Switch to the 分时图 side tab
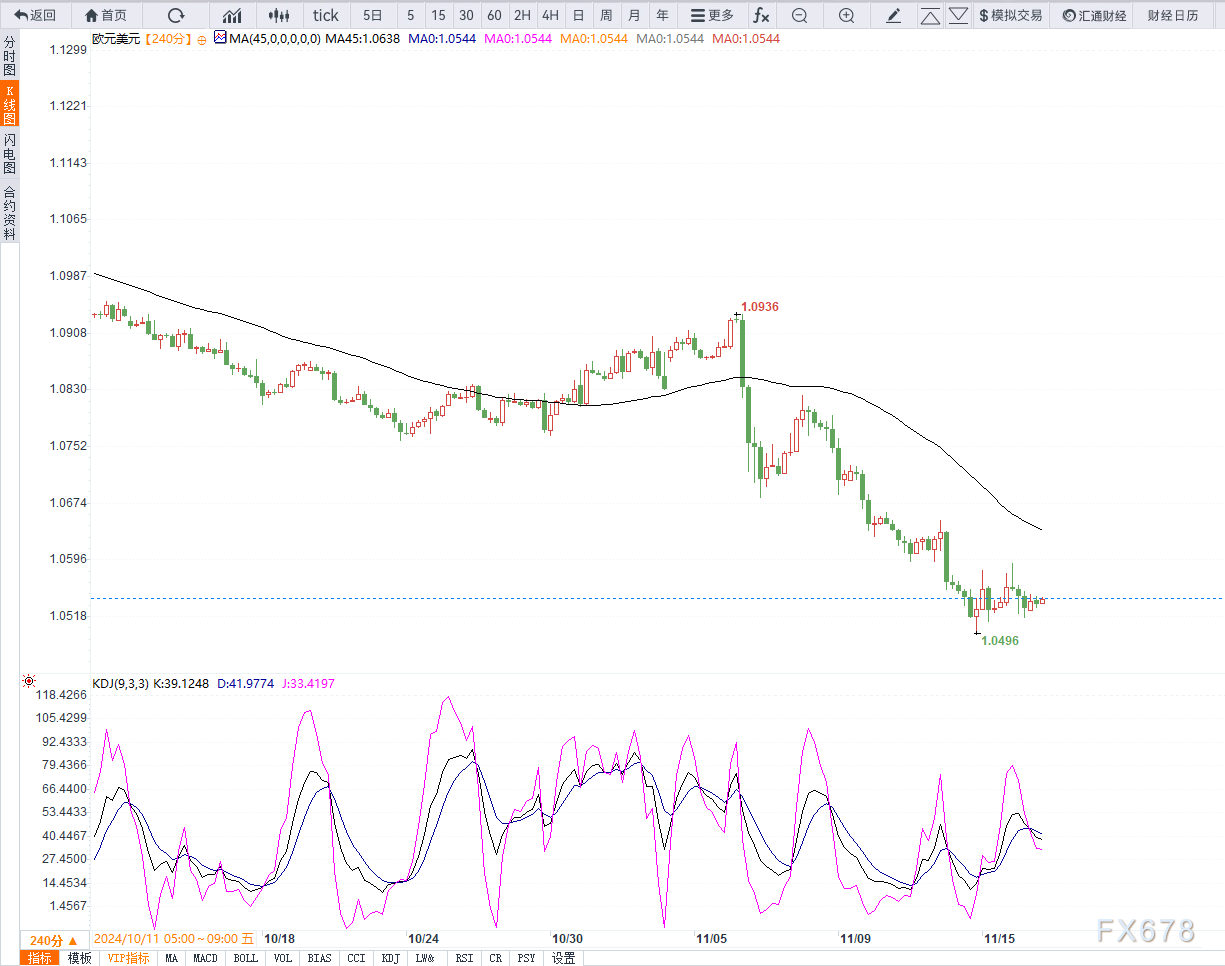 (9, 57)
